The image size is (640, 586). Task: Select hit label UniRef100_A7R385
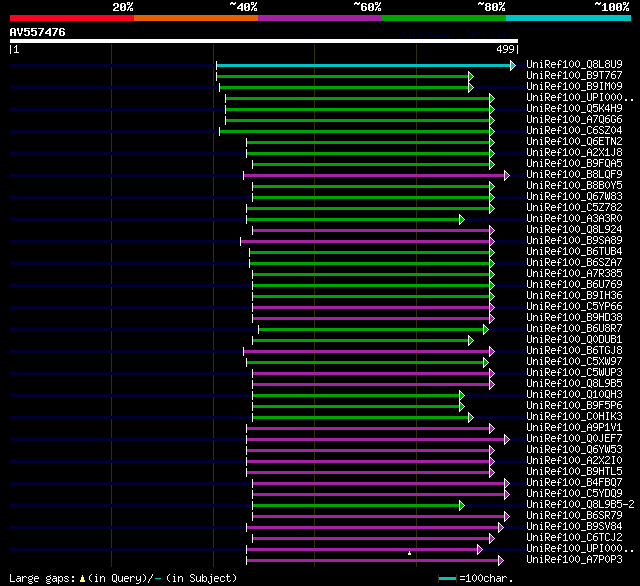point(574,274)
